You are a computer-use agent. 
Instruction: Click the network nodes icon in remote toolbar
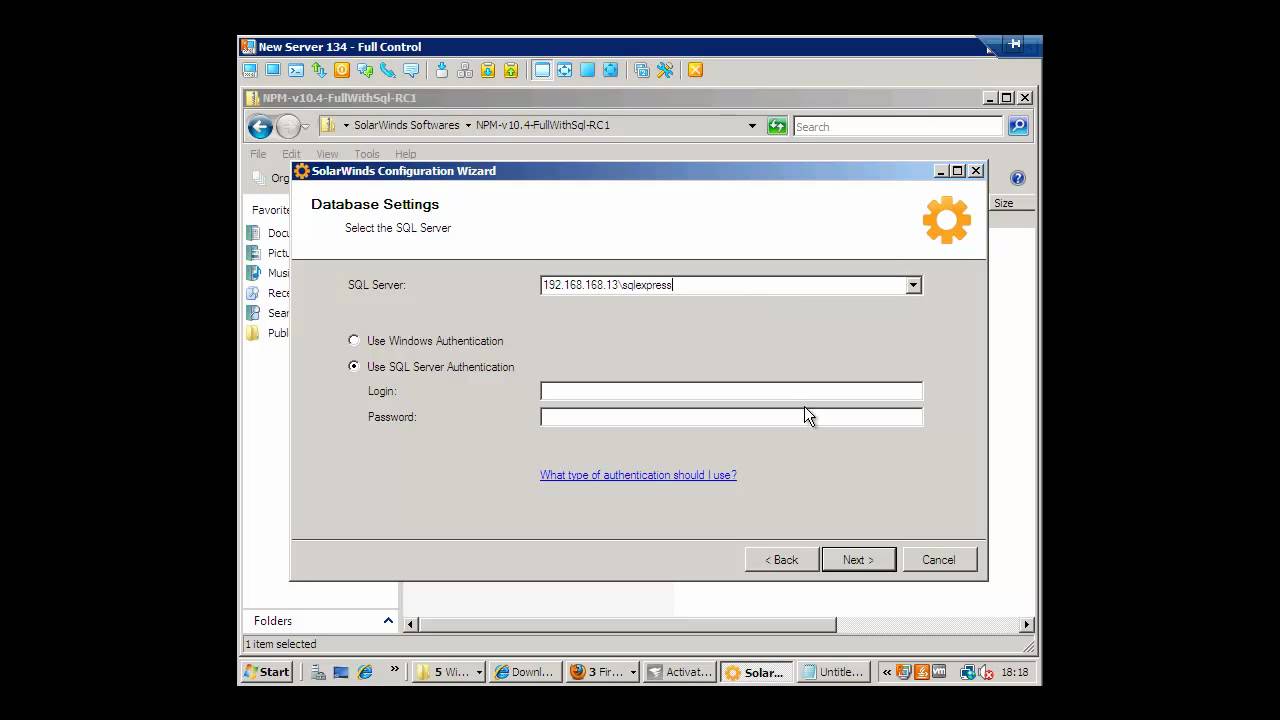[x=465, y=70]
